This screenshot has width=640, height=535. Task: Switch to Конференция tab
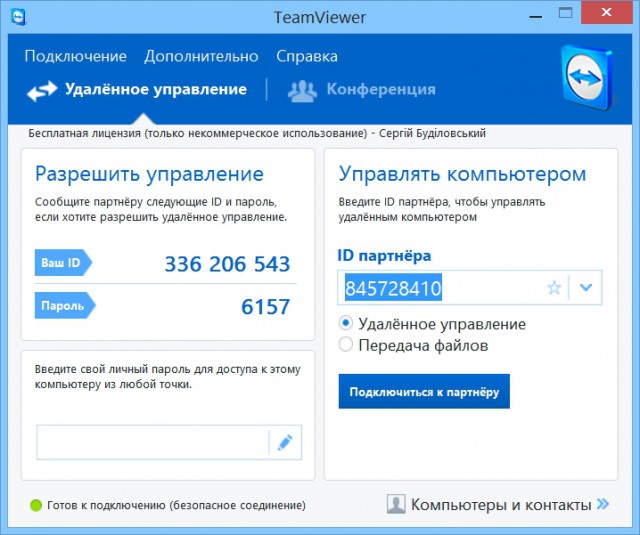pyautogui.click(x=362, y=90)
